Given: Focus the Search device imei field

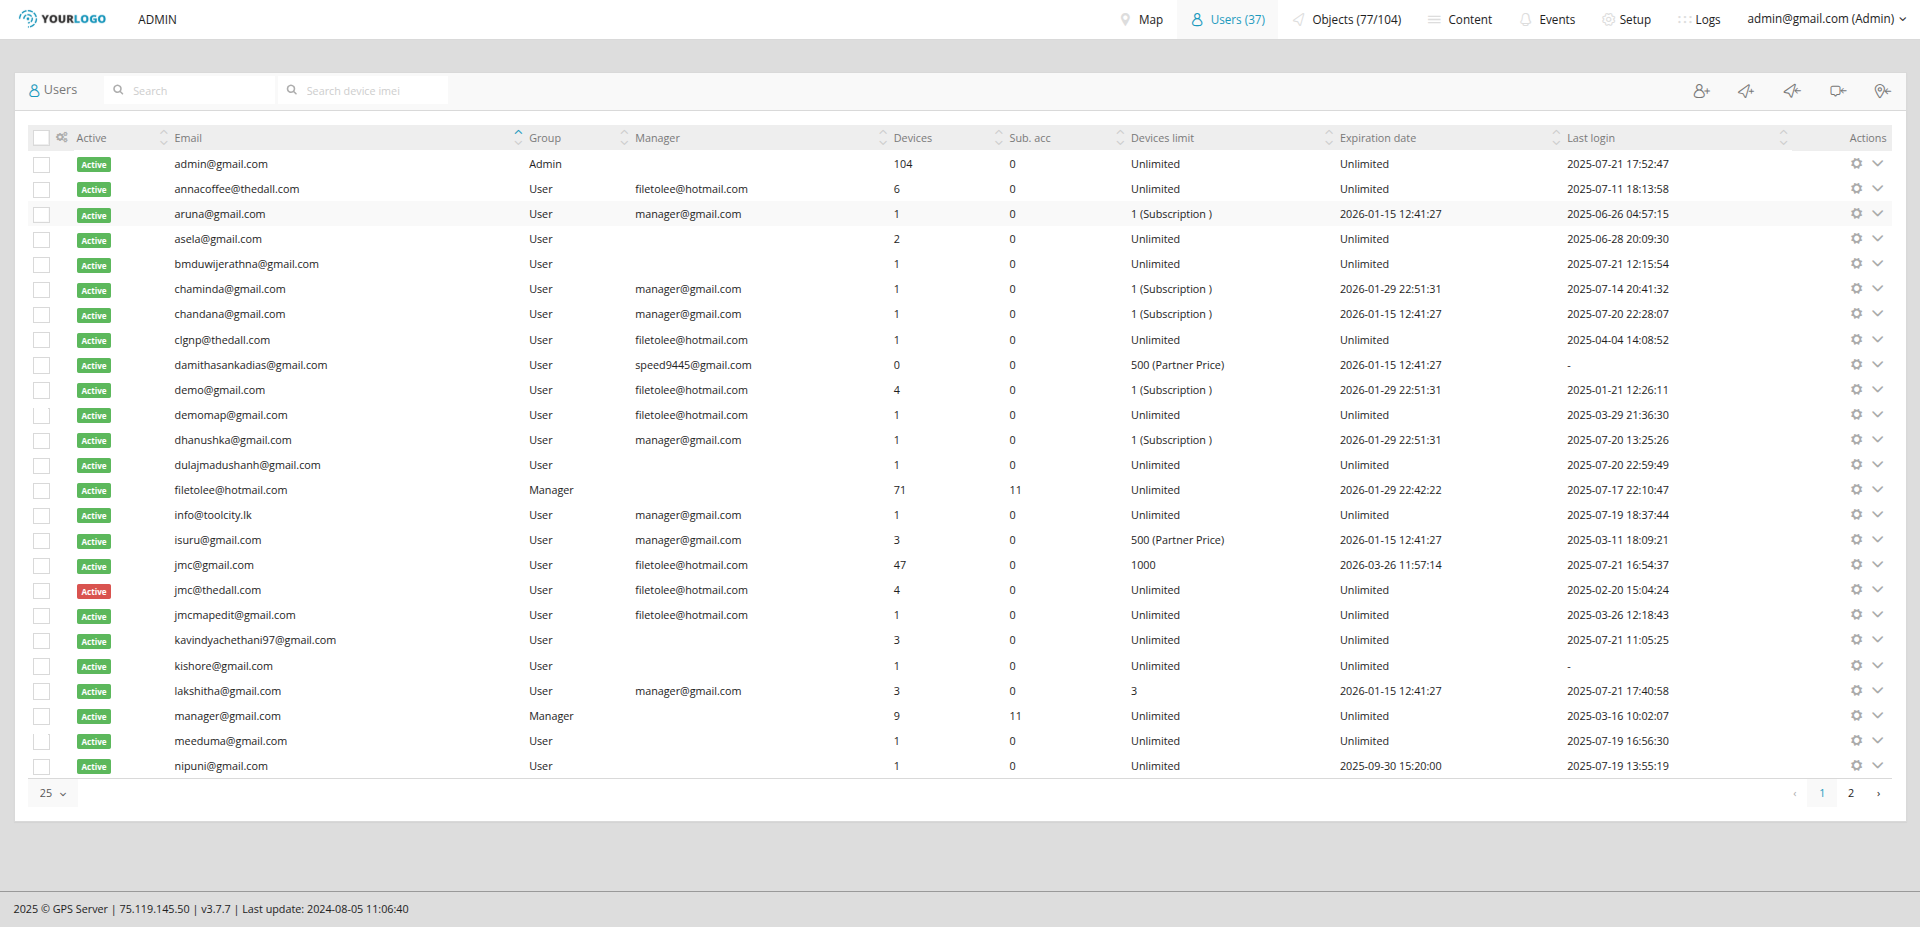Looking at the screenshot, I should pyautogui.click(x=370, y=91).
